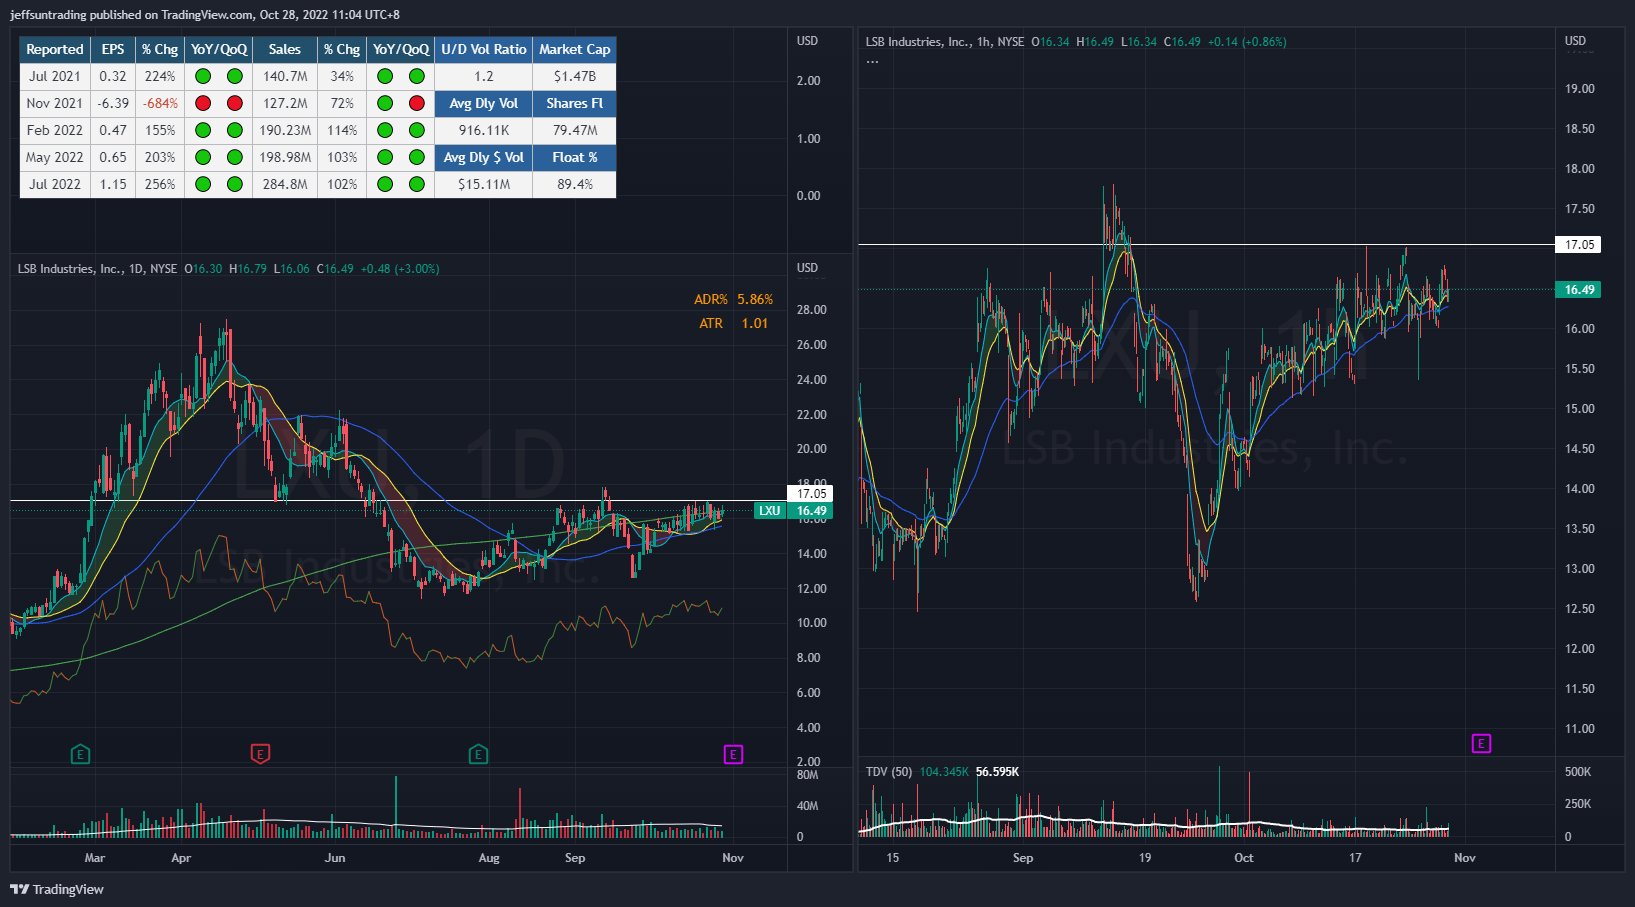Click the green earnings marker near March
Screen dimensions: 1635x907
click(x=80, y=754)
